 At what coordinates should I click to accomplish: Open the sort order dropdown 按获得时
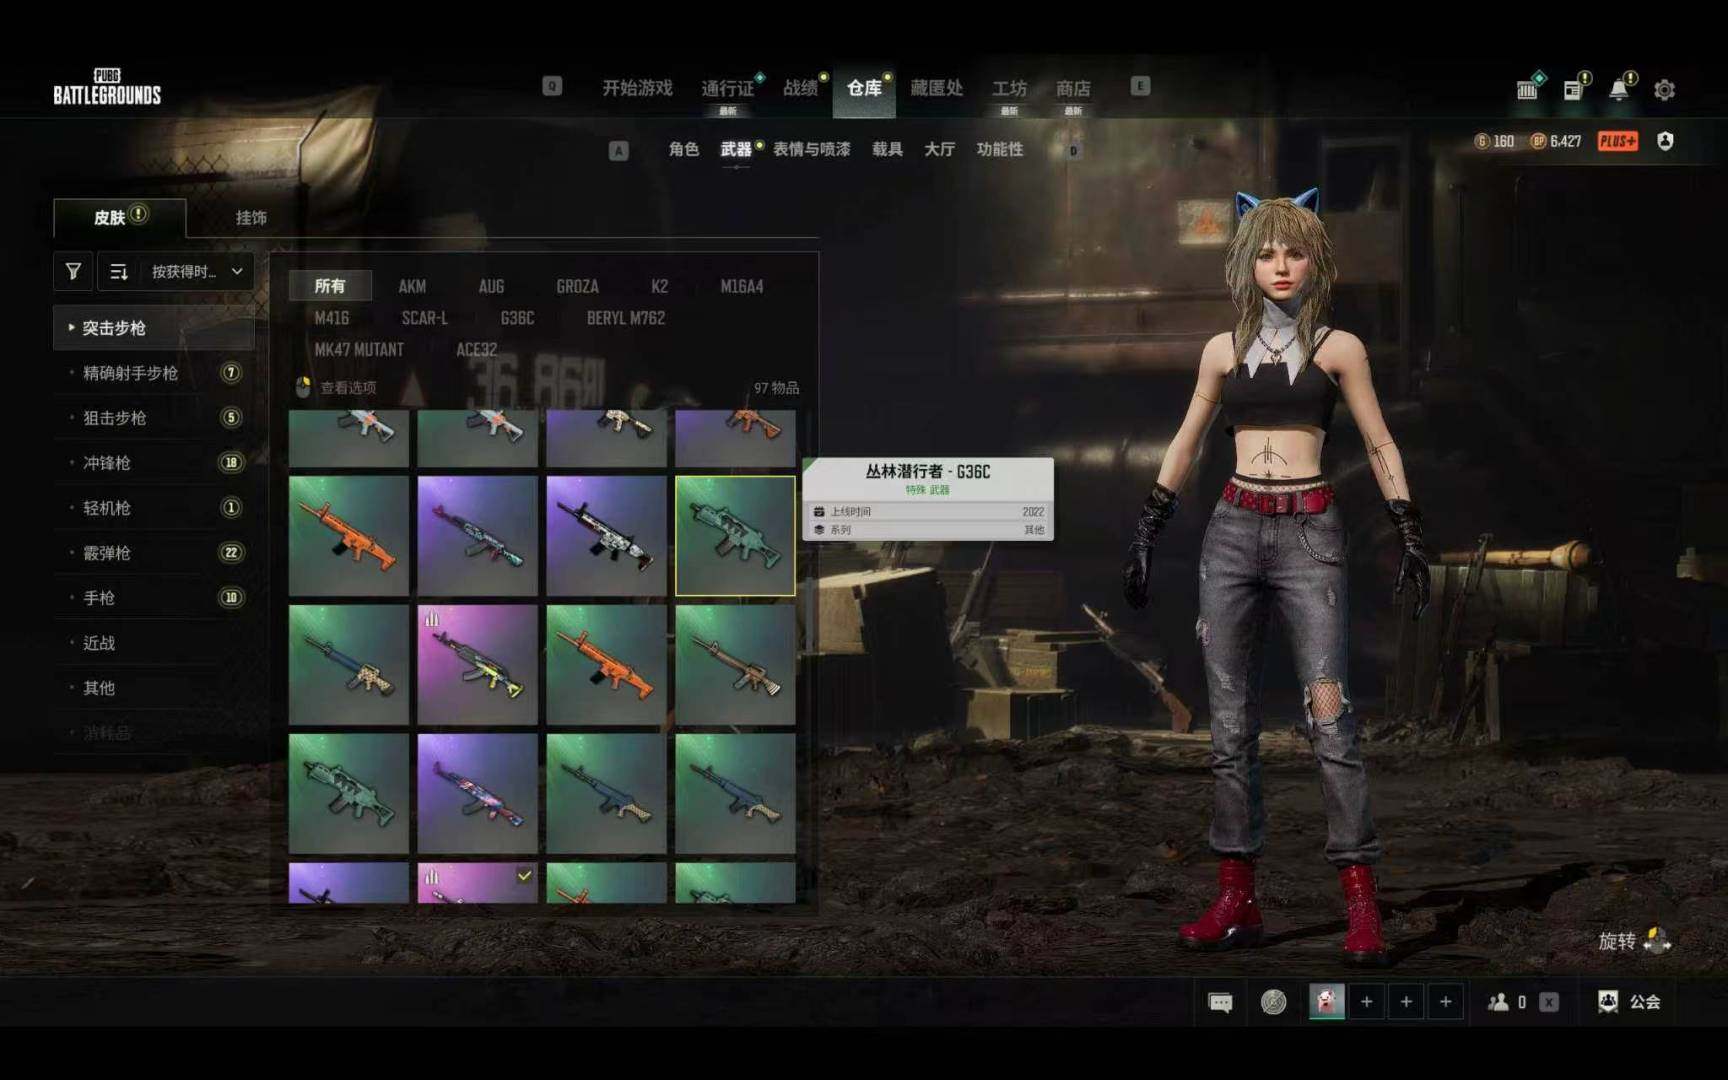(x=176, y=271)
